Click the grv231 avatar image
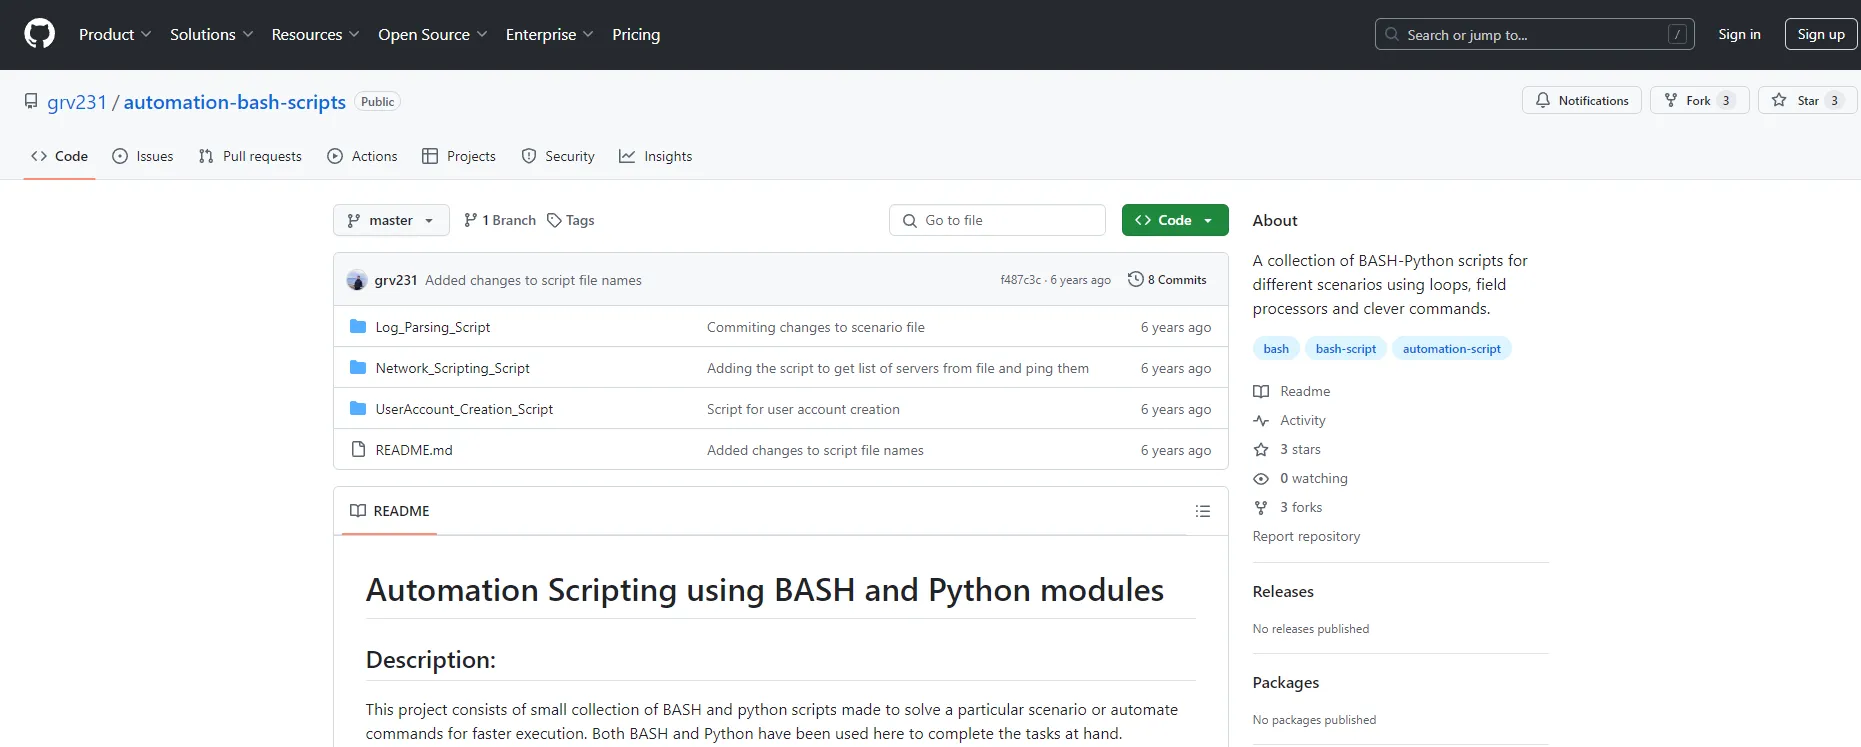The width and height of the screenshot is (1861, 747). [x=357, y=280]
